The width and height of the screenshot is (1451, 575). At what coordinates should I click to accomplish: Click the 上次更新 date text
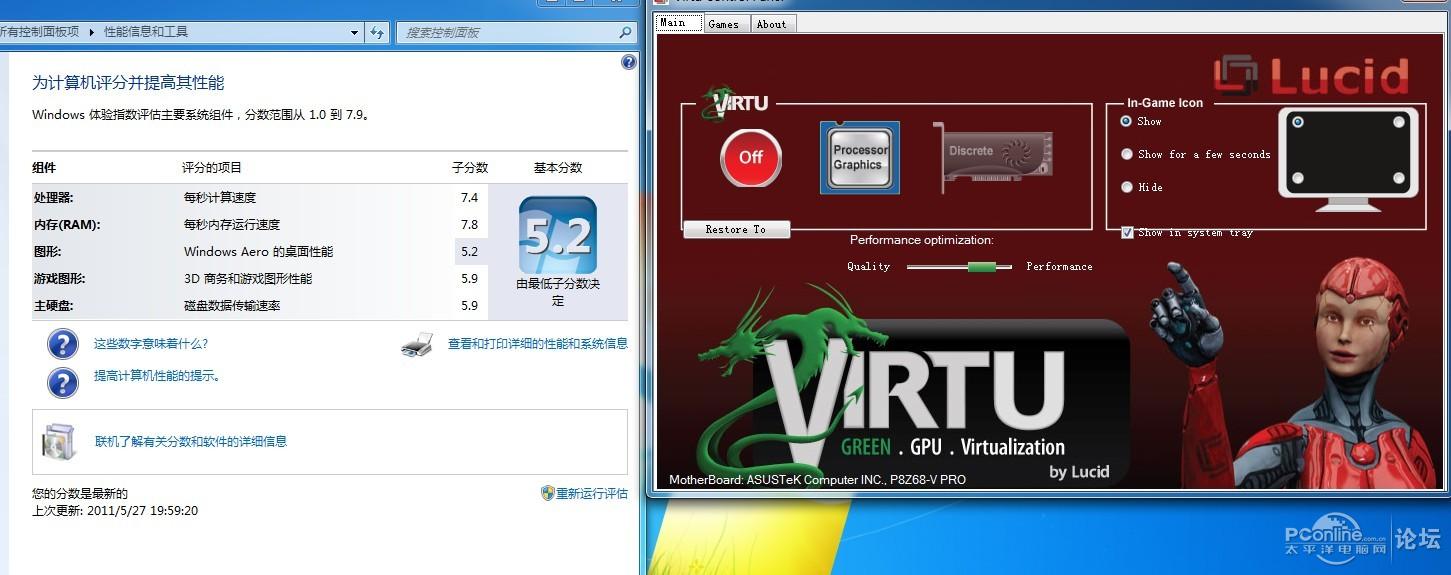click(115, 510)
